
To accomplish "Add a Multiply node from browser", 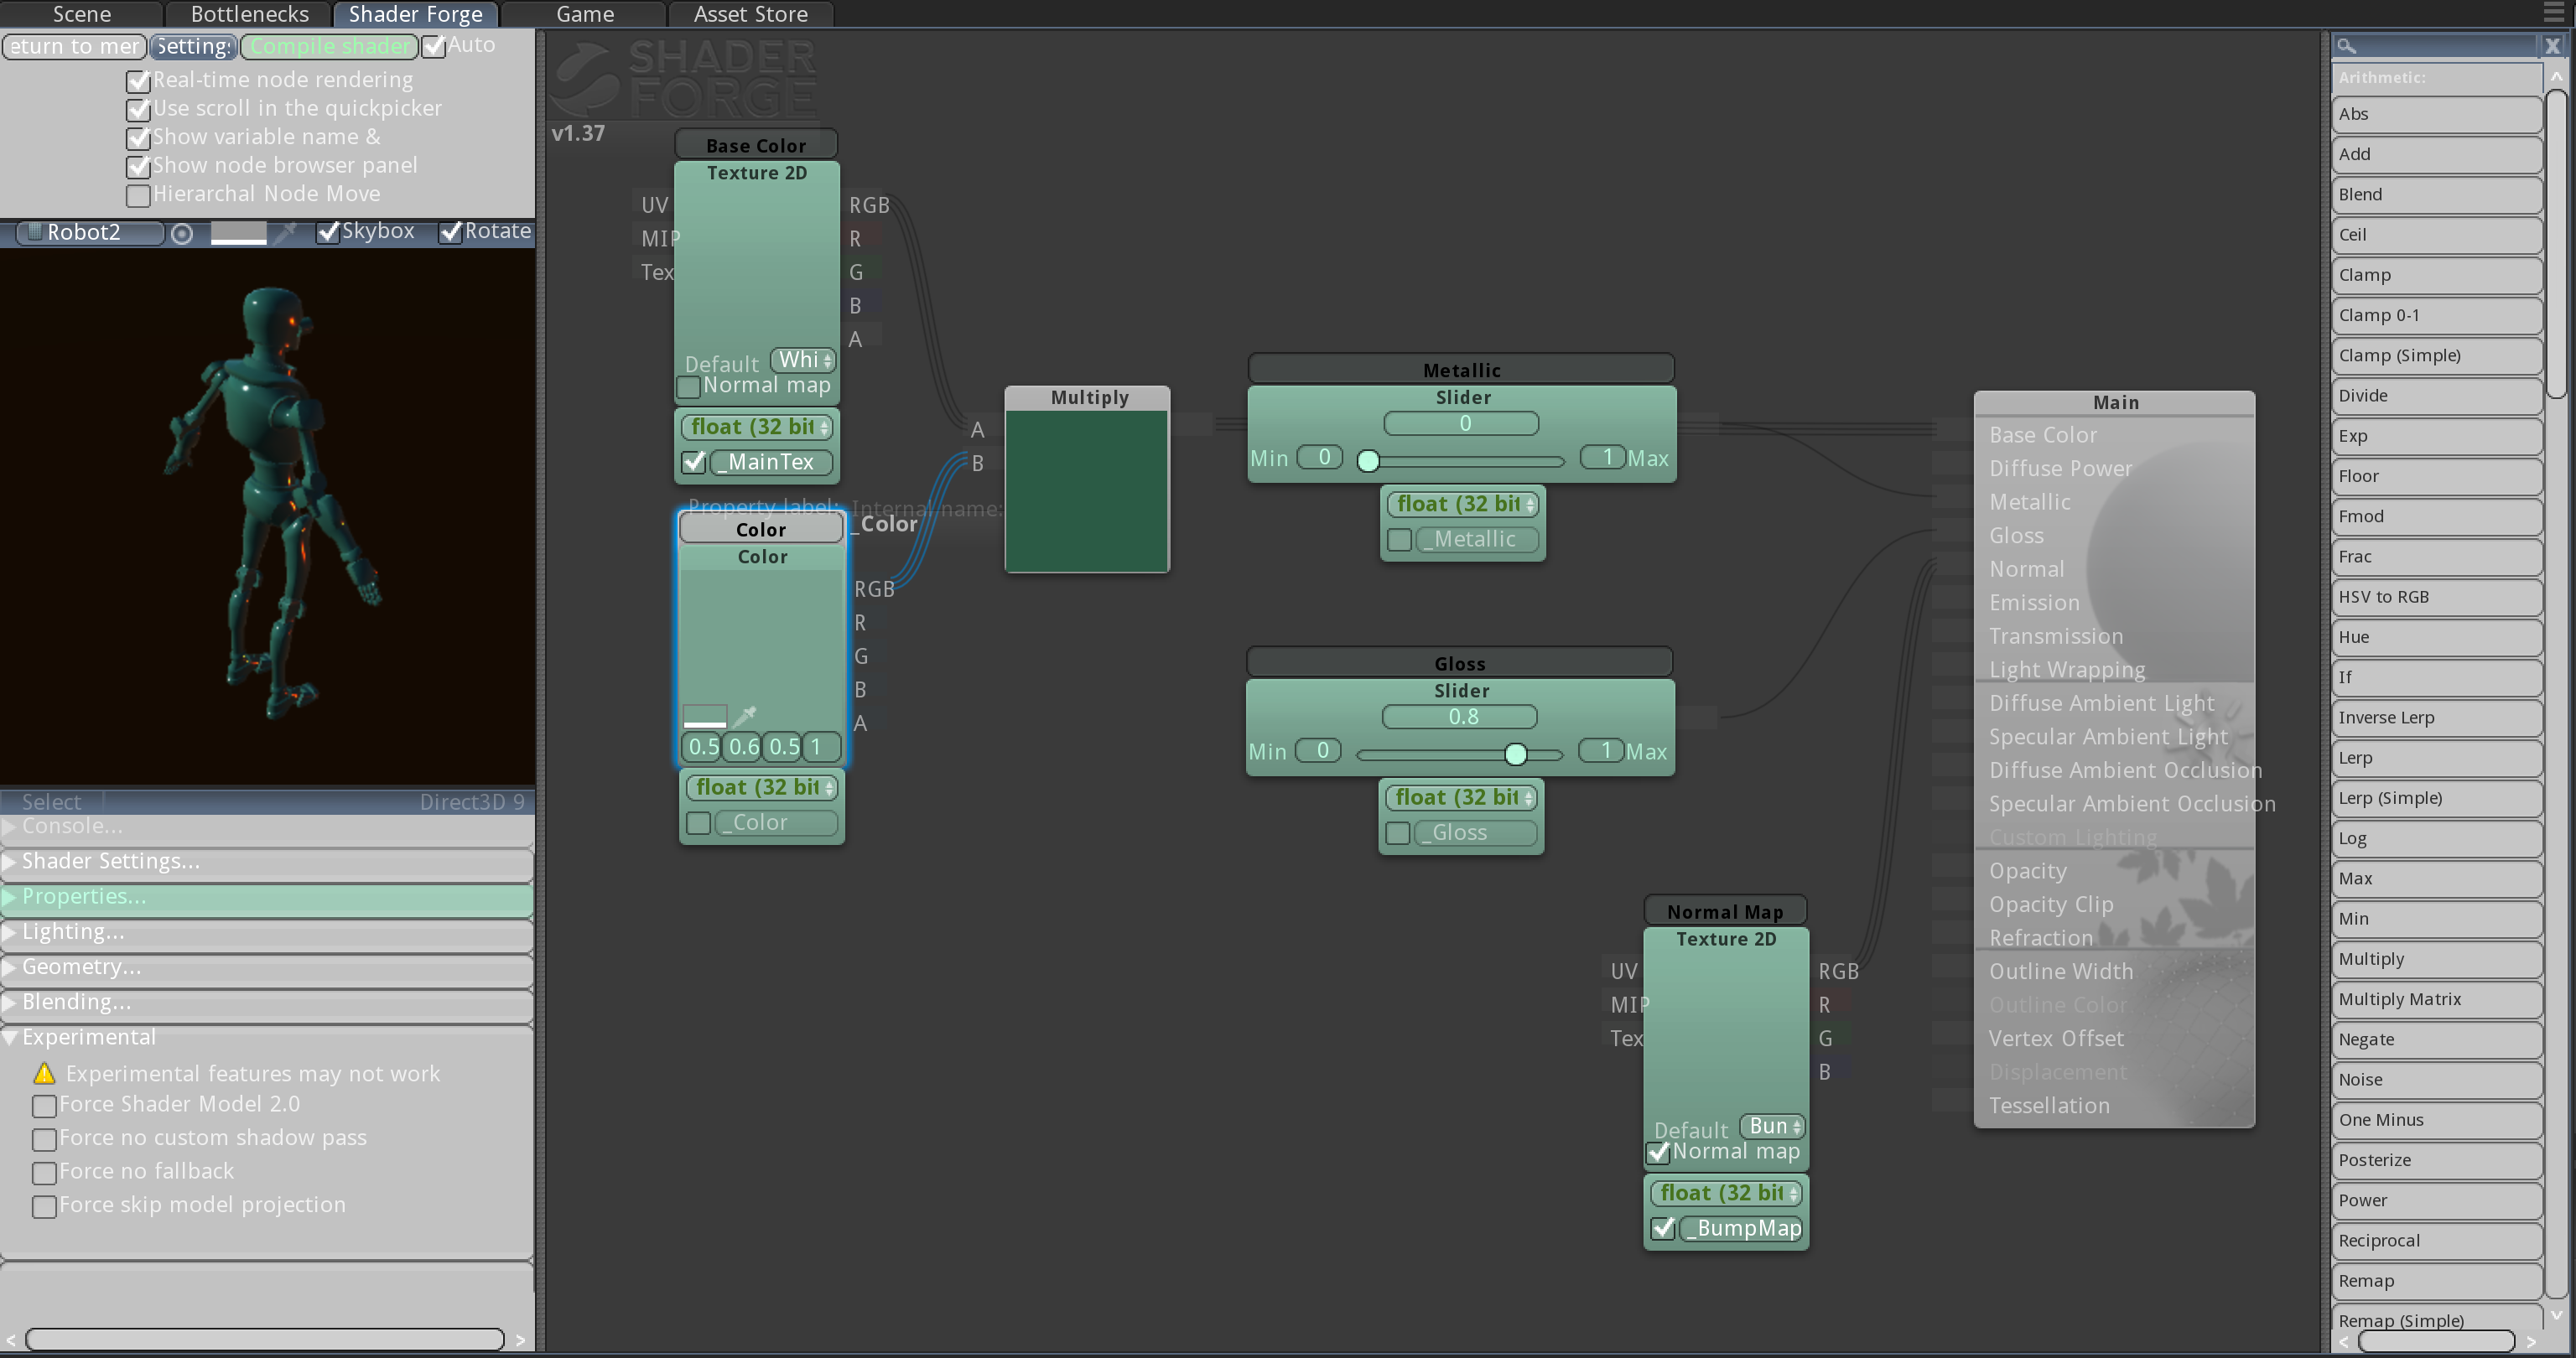I will coord(2436,959).
